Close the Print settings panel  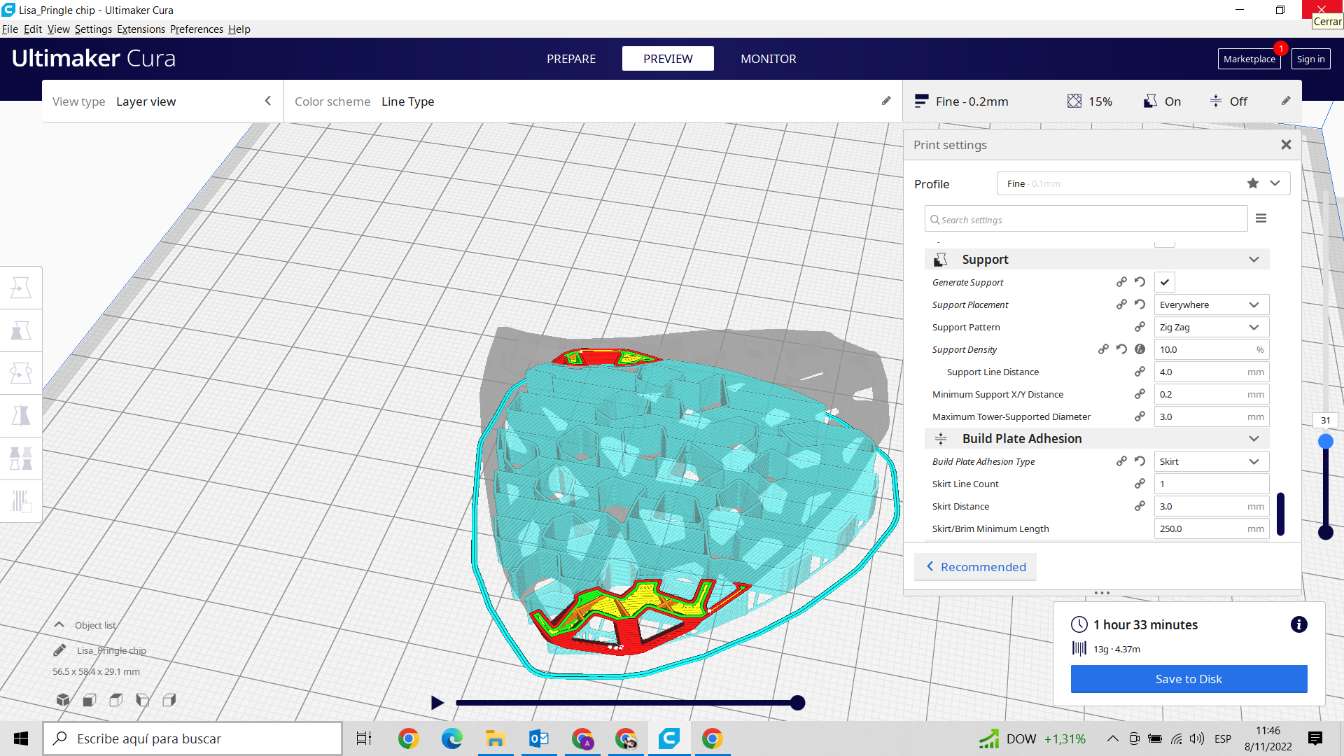1286,145
